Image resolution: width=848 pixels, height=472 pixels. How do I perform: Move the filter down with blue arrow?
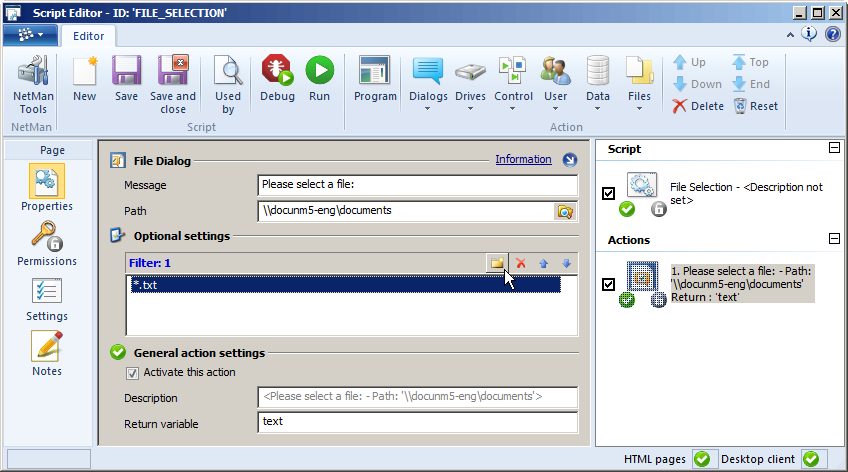566,263
